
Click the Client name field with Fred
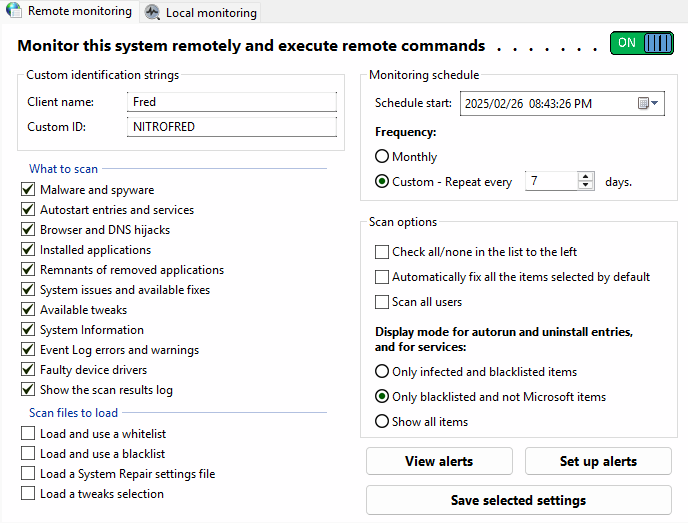click(232, 102)
